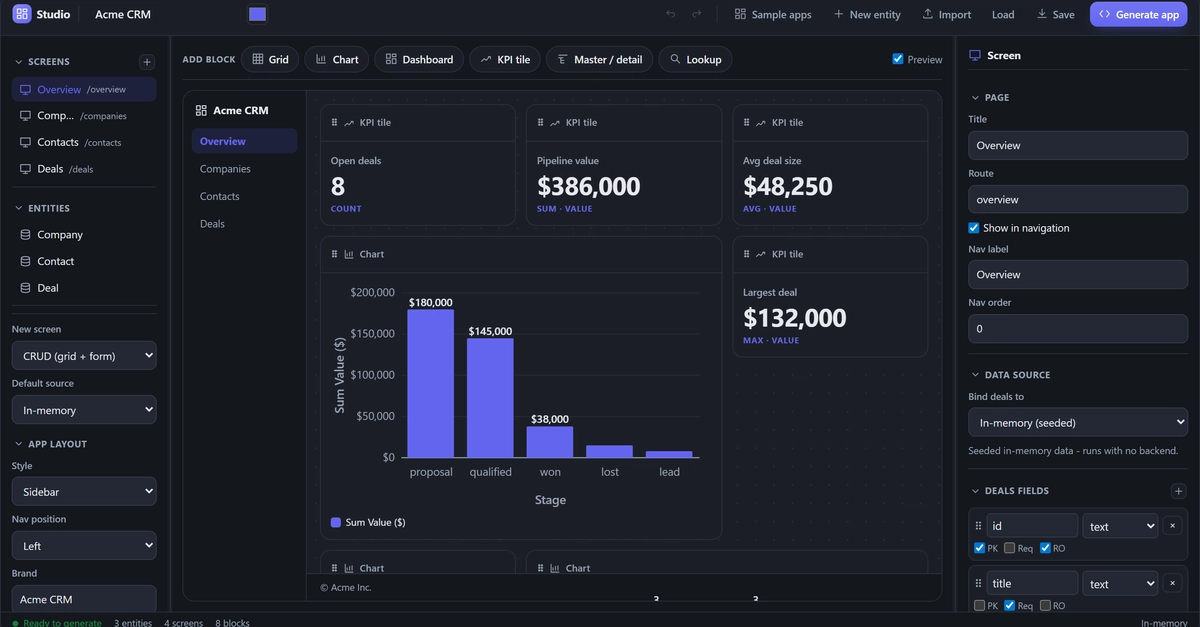
Task: Click the New entity button
Action: pyautogui.click(x=866, y=14)
